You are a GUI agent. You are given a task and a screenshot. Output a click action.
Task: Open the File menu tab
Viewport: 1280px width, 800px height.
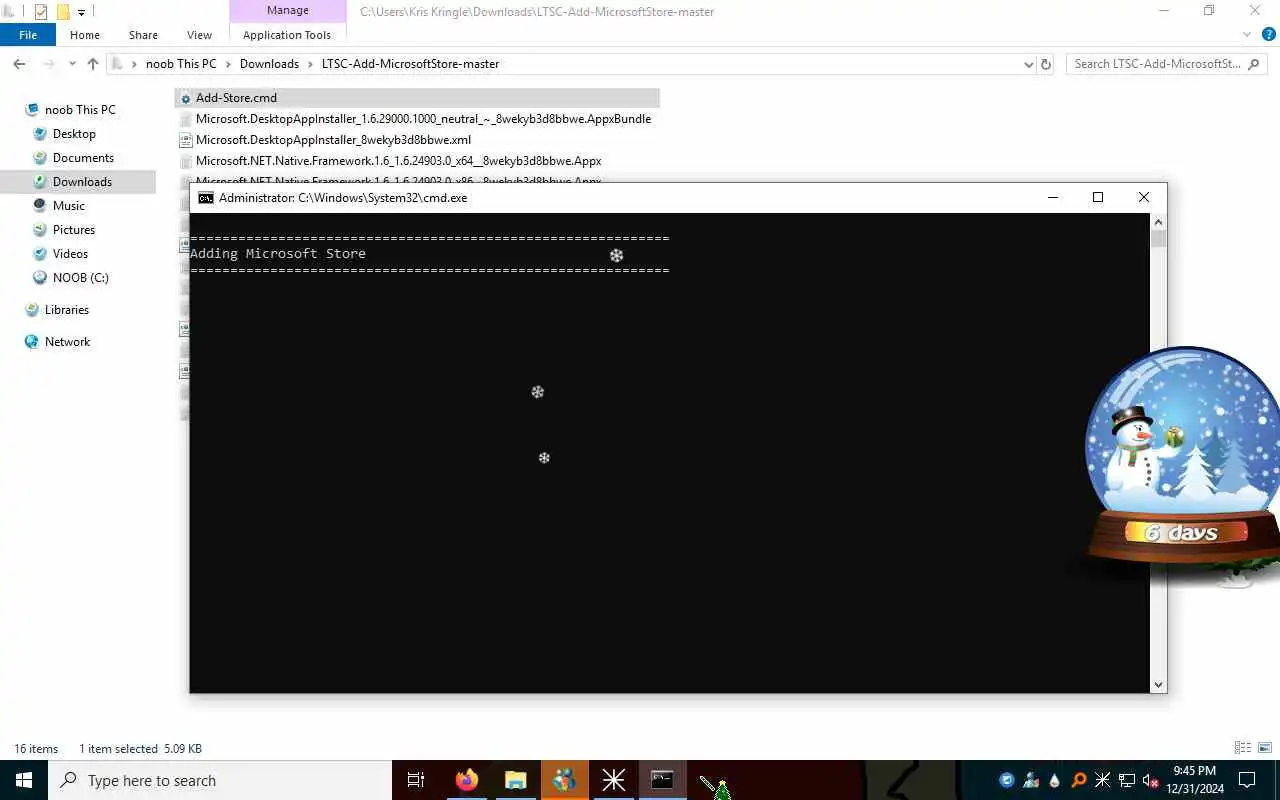[28, 35]
